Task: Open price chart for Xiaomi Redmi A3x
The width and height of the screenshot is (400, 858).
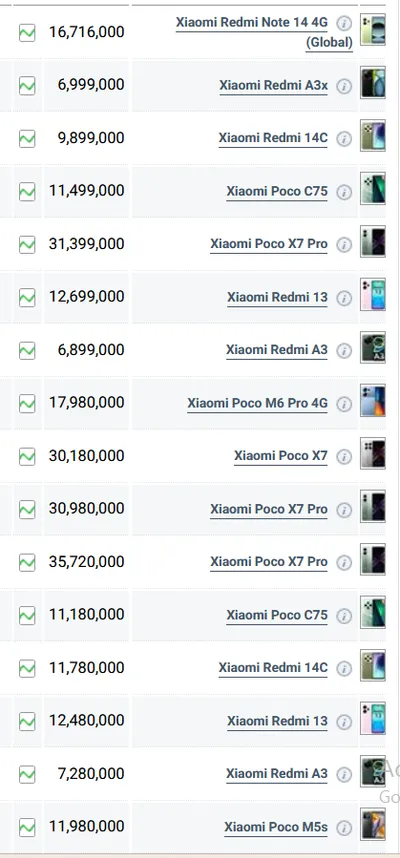Action: [x=27, y=85]
